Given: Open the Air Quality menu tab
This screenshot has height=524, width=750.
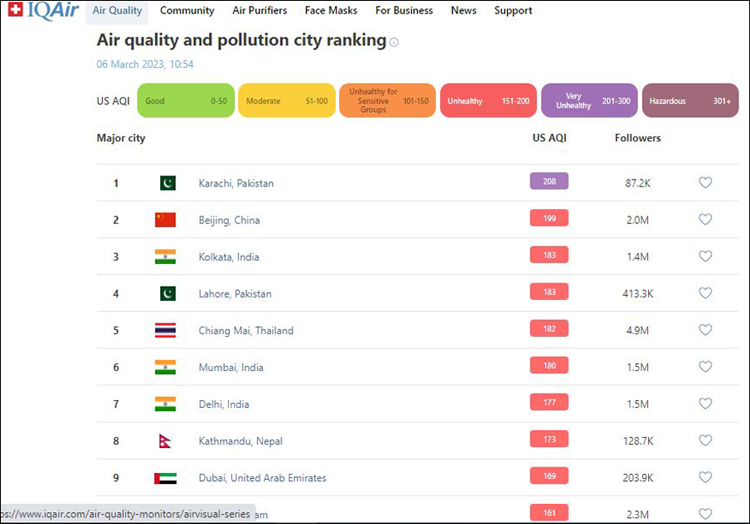Looking at the screenshot, I should pyautogui.click(x=117, y=11).
